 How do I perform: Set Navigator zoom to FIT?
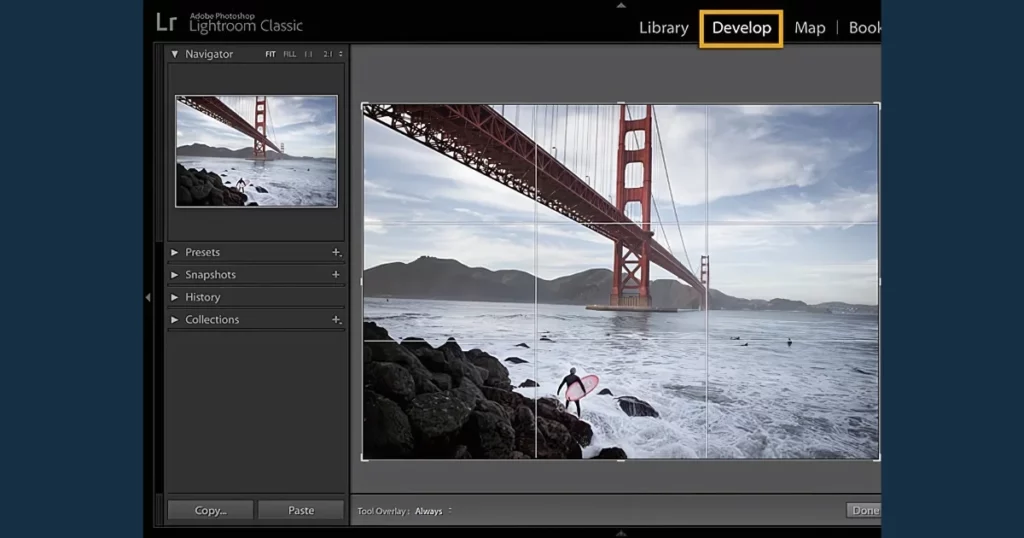coord(270,54)
